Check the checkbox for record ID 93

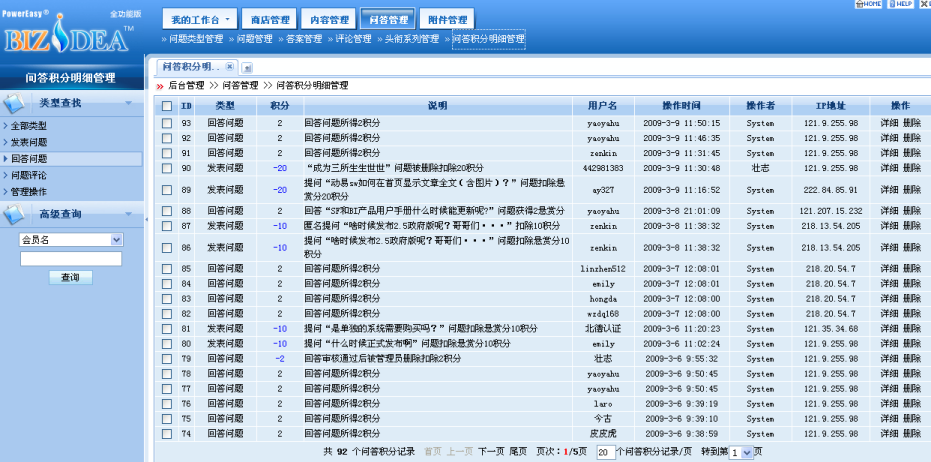167,123
